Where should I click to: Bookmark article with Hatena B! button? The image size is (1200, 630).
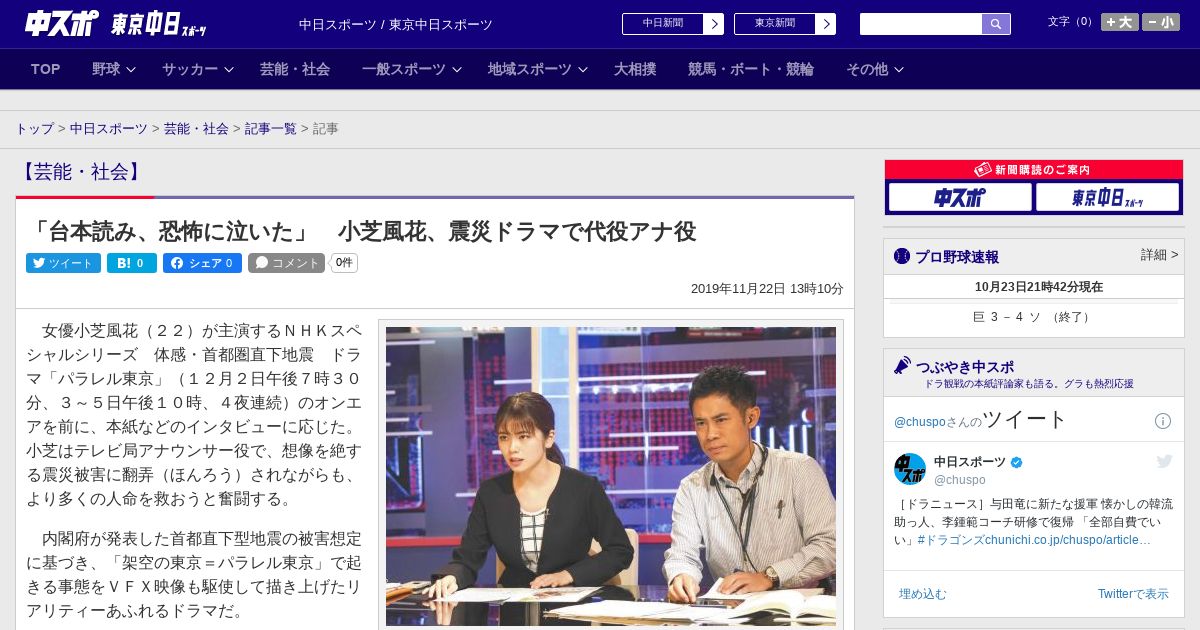[132, 263]
